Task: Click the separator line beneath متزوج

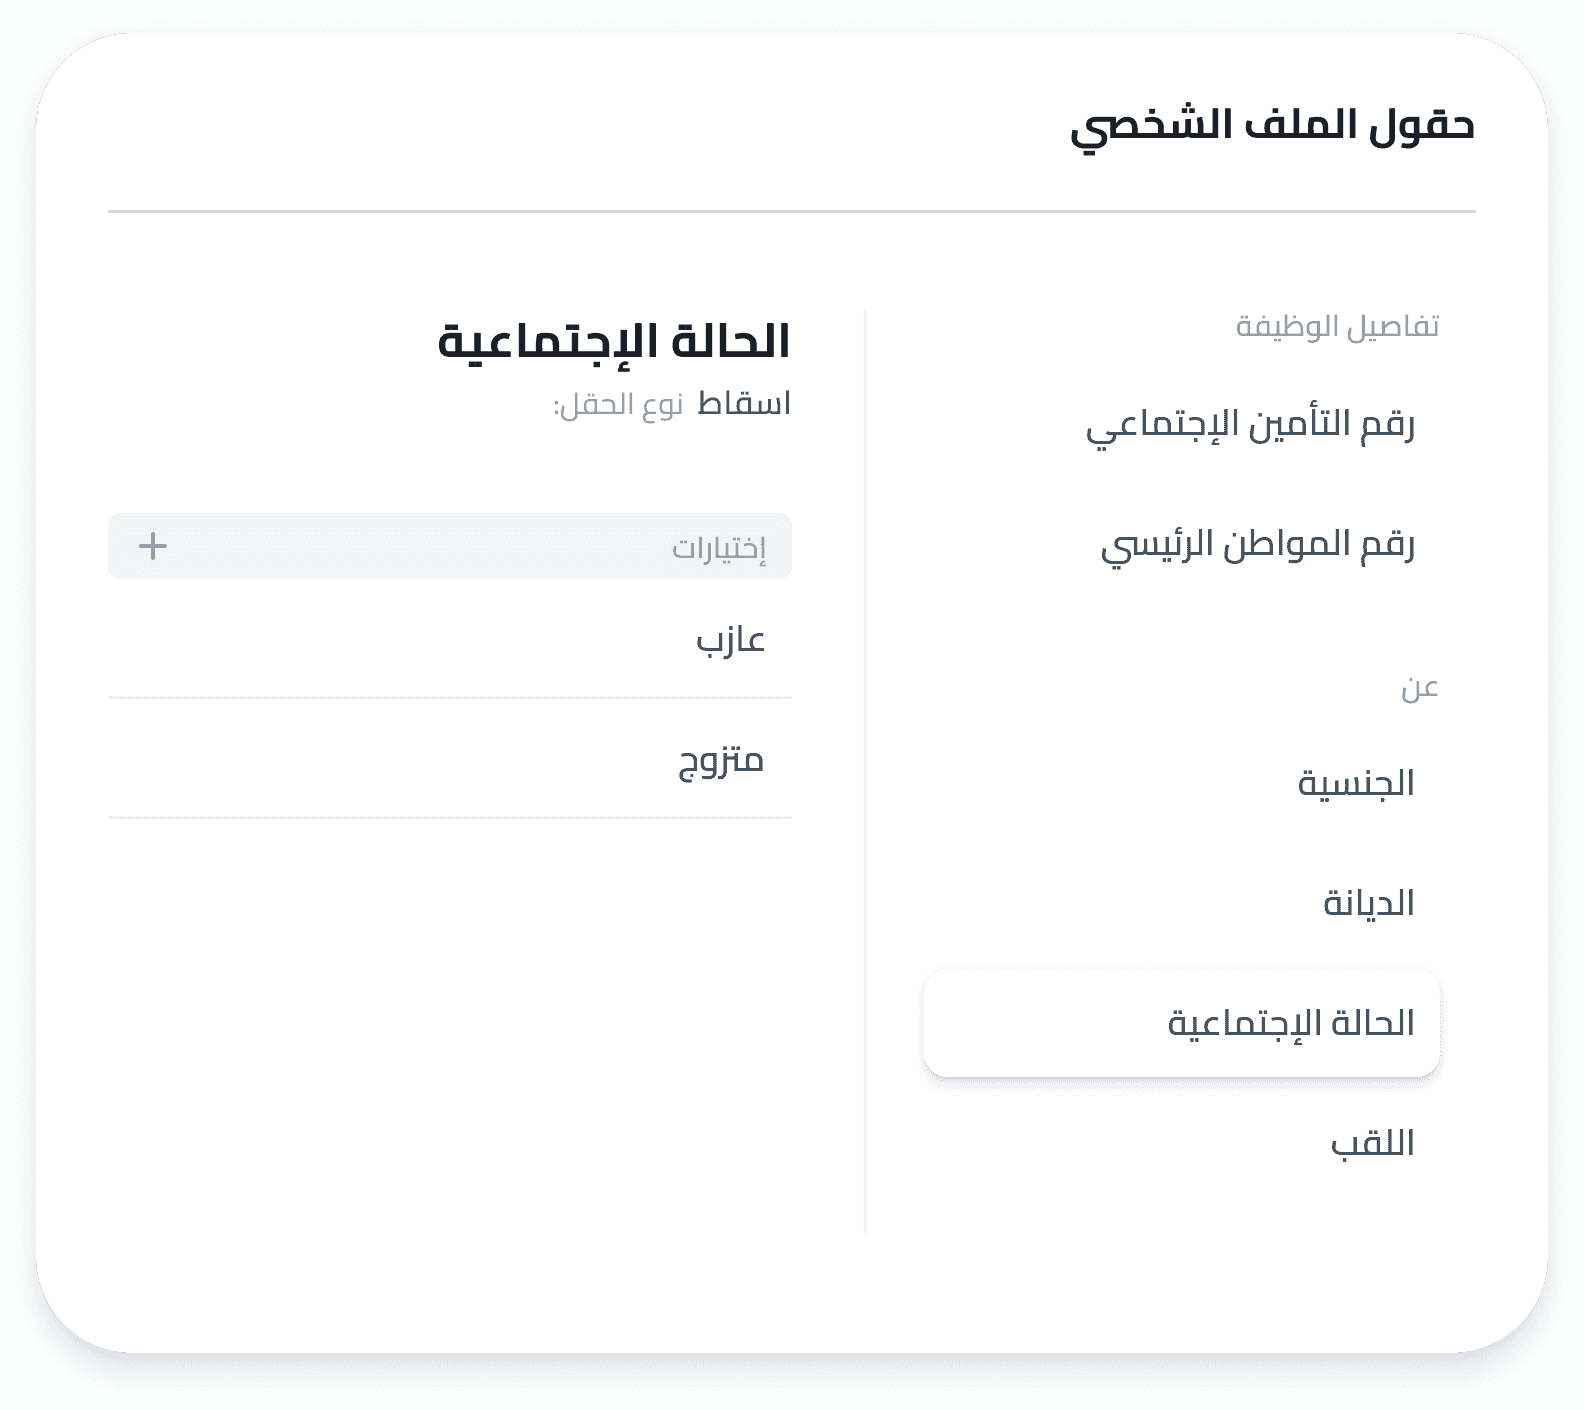Action: pos(450,818)
